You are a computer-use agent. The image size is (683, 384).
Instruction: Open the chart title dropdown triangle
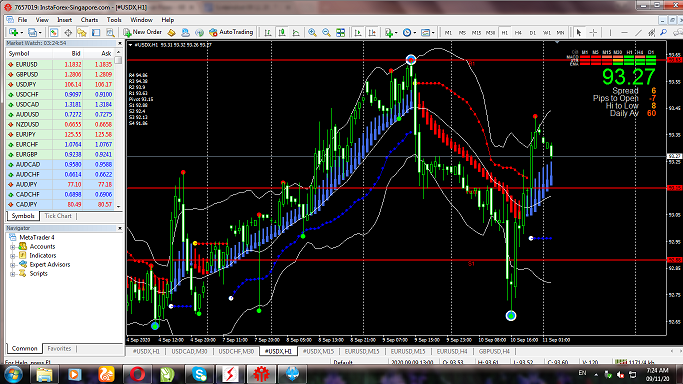tap(131, 45)
